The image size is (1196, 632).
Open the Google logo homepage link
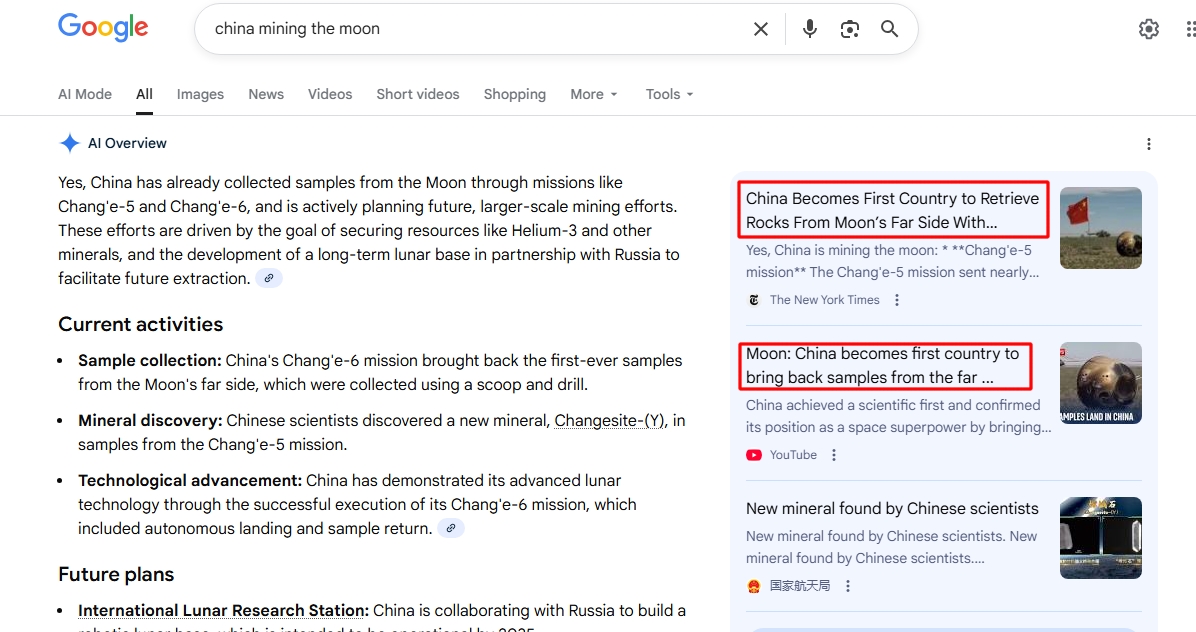click(104, 27)
